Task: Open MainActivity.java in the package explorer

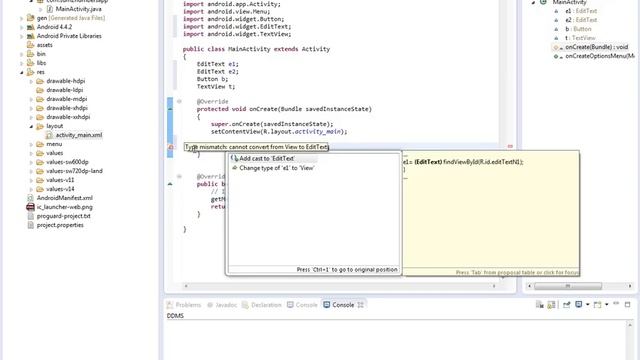Action: 78,9
